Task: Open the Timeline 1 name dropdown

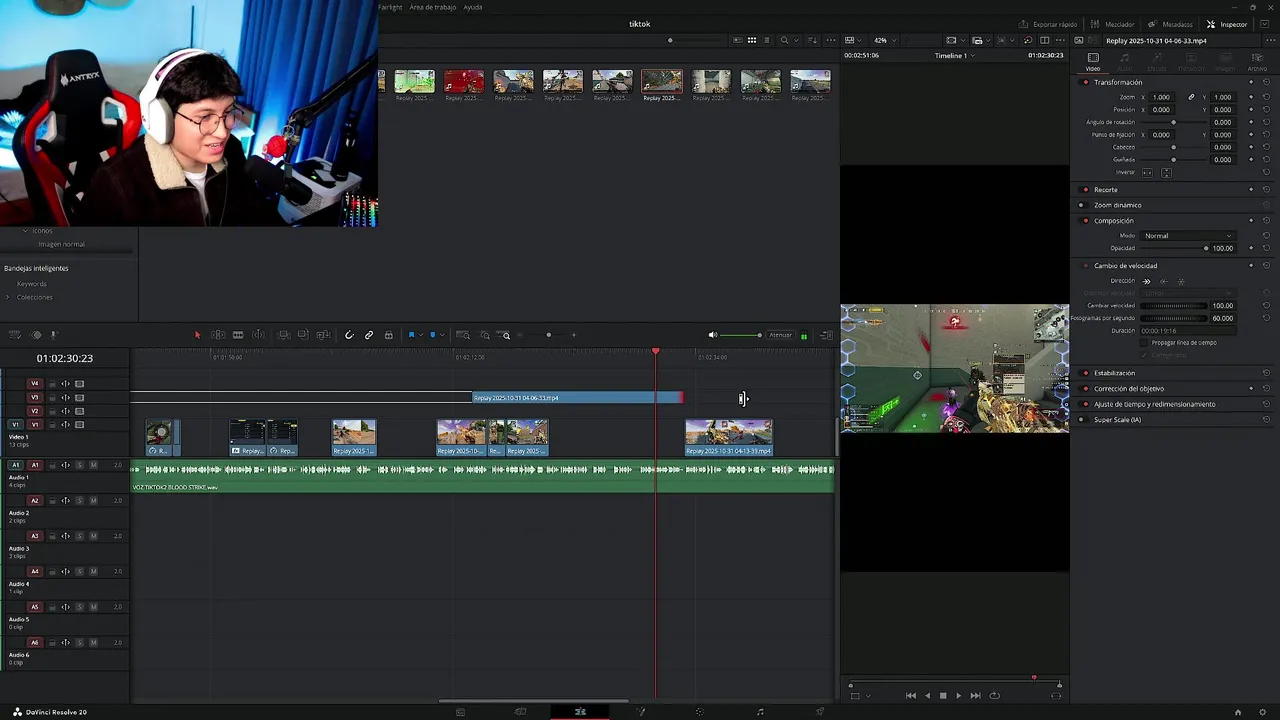Action: [955, 55]
